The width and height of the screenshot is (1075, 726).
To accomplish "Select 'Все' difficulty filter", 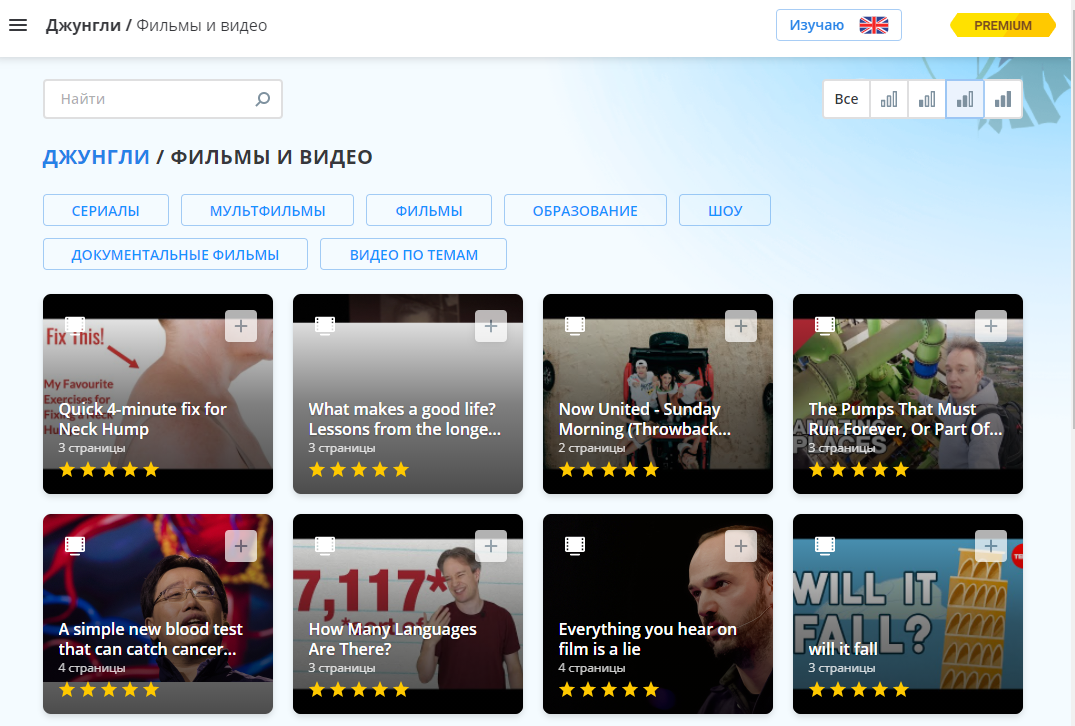I will pyautogui.click(x=847, y=99).
